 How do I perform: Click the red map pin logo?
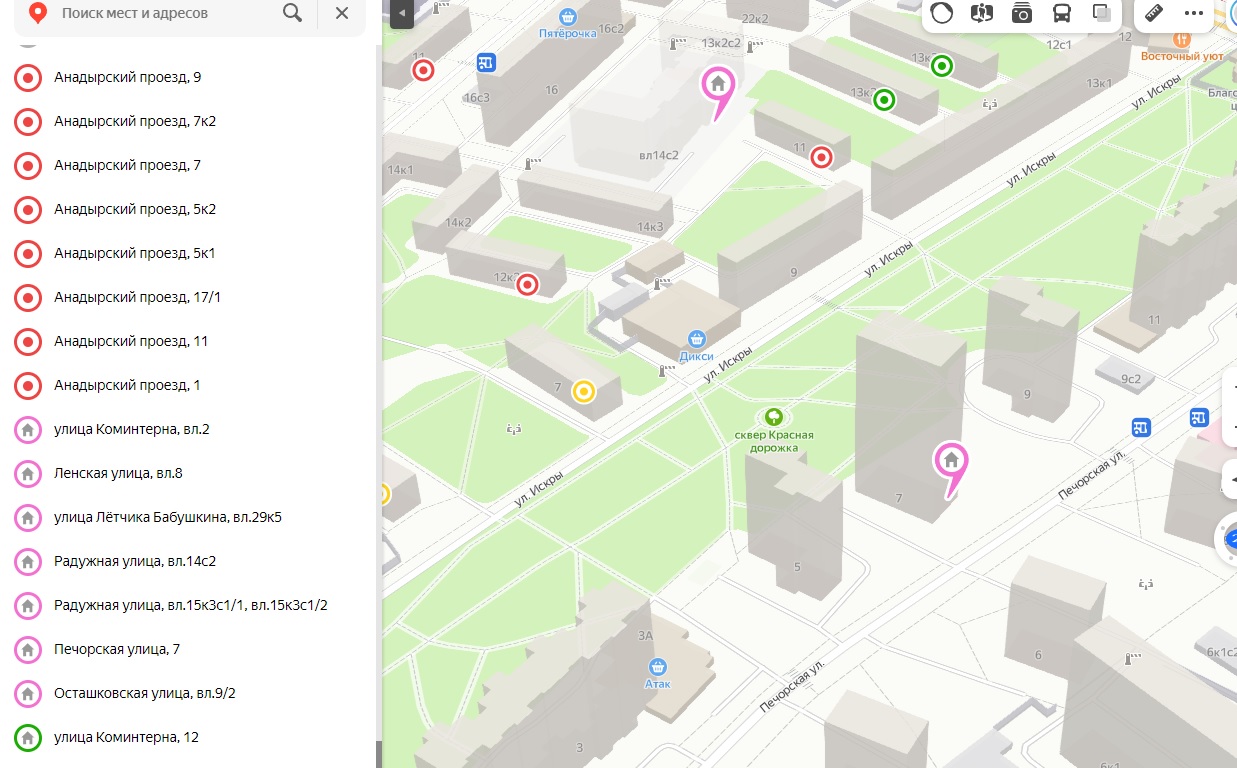pyautogui.click(x=38, y=13)
